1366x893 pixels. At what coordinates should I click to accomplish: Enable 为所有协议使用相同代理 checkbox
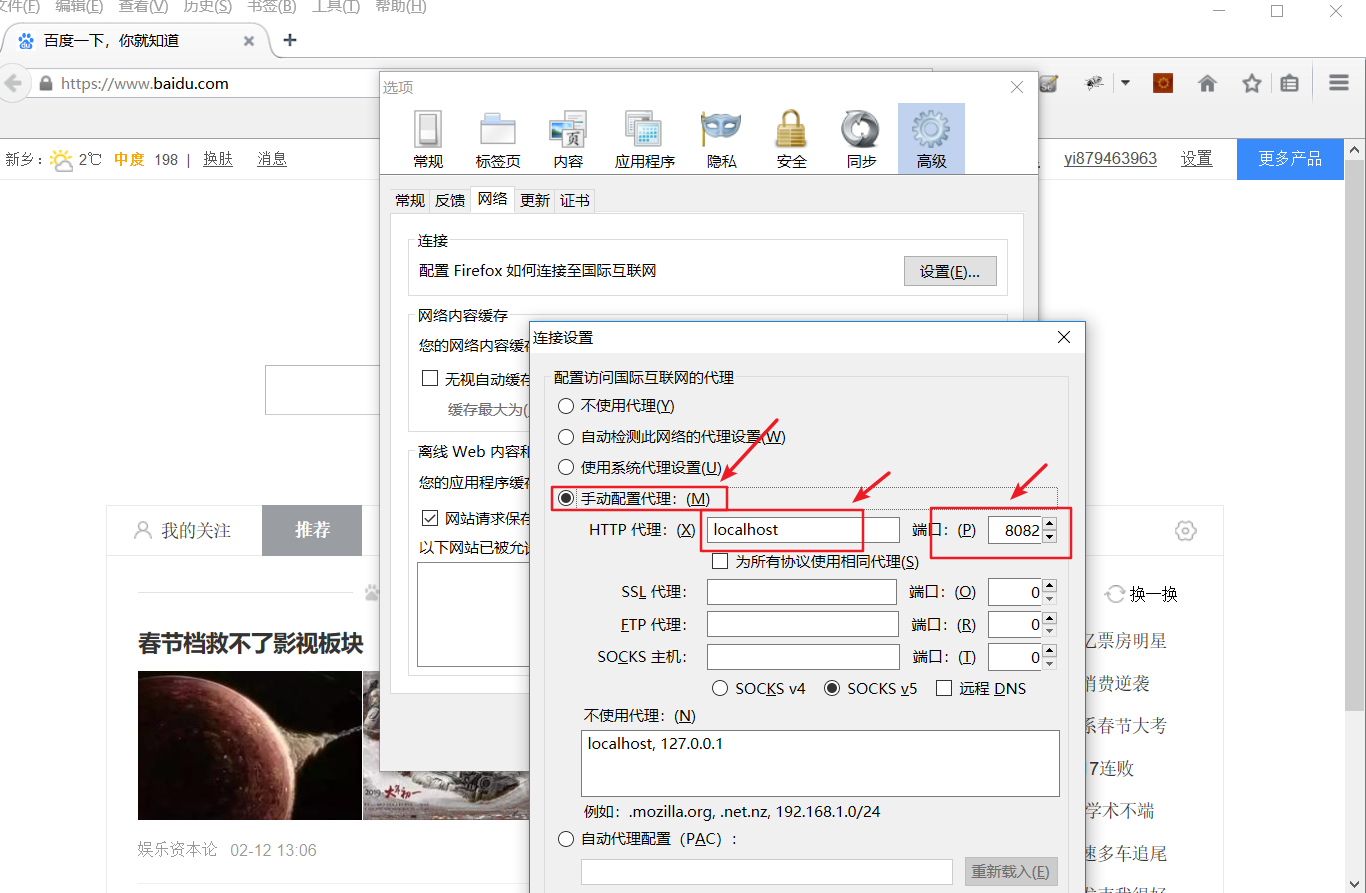(720, 560)
